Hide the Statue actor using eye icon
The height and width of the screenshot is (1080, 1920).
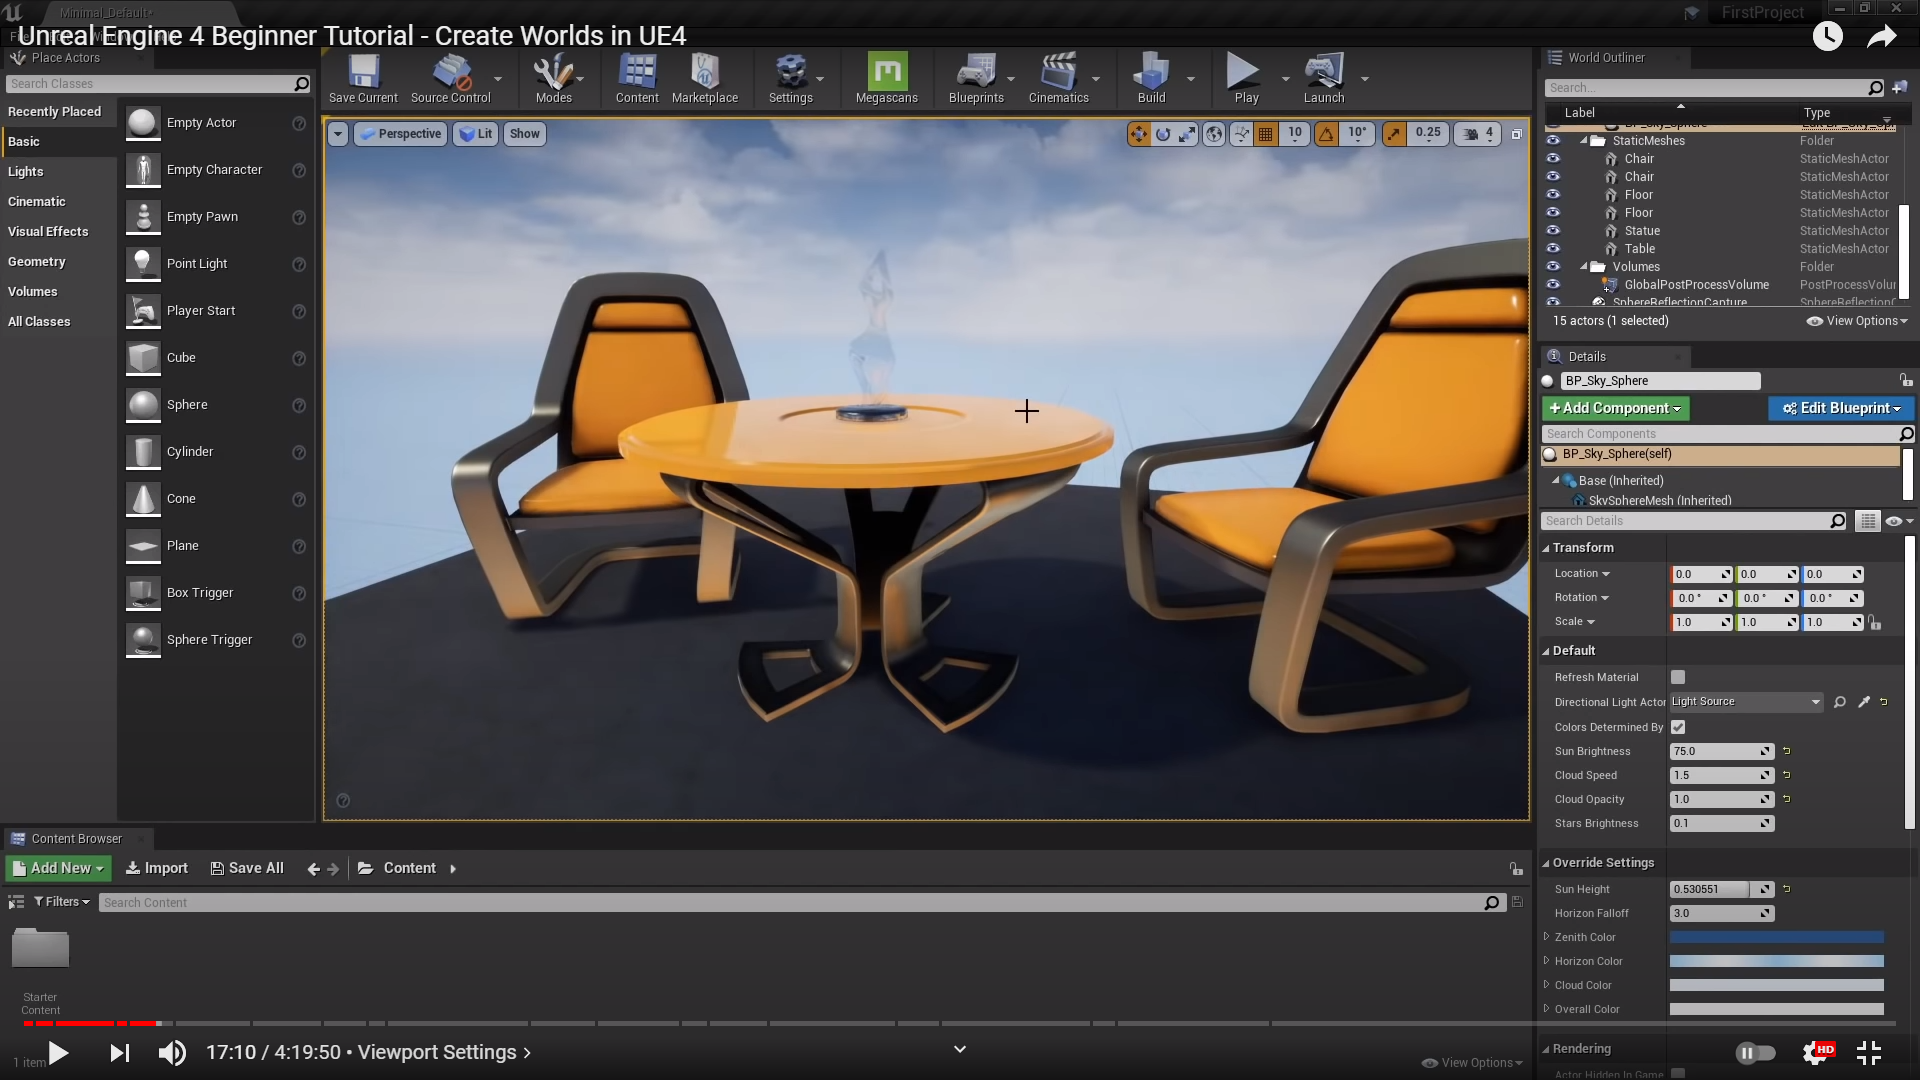pos(1553,231)
